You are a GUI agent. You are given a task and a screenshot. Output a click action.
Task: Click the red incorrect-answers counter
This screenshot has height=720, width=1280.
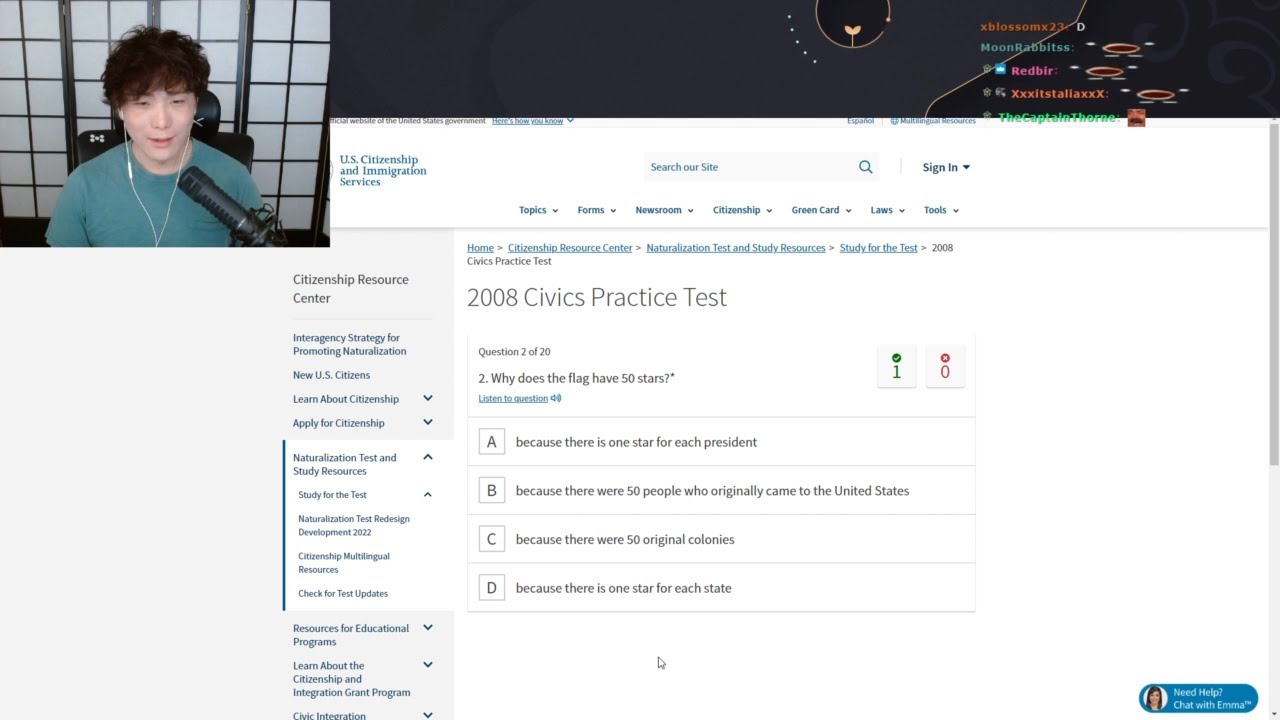[x=945, y=366]
